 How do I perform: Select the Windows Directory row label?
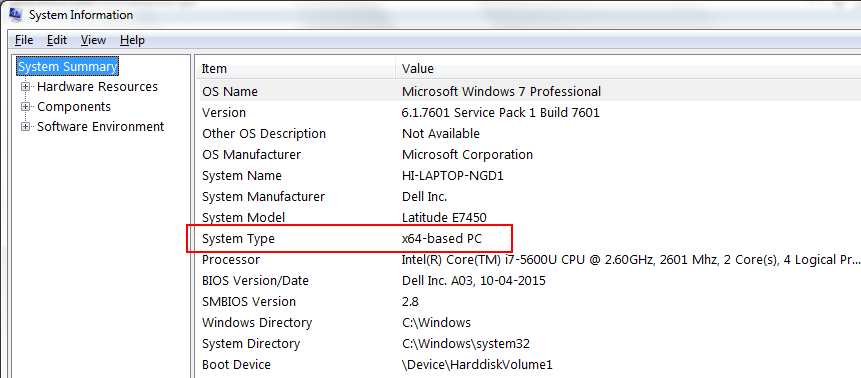click(x=257, y=323)
